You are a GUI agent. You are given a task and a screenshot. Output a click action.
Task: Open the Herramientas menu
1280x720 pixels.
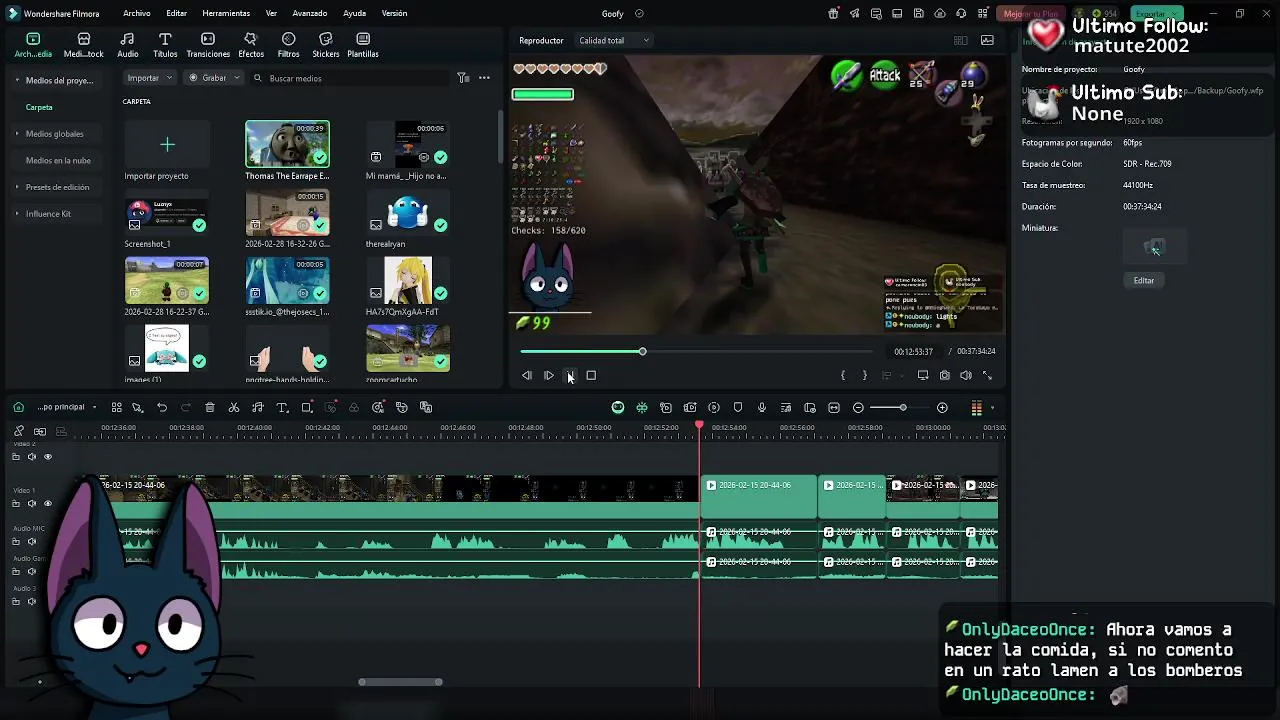tap(226, 14)
